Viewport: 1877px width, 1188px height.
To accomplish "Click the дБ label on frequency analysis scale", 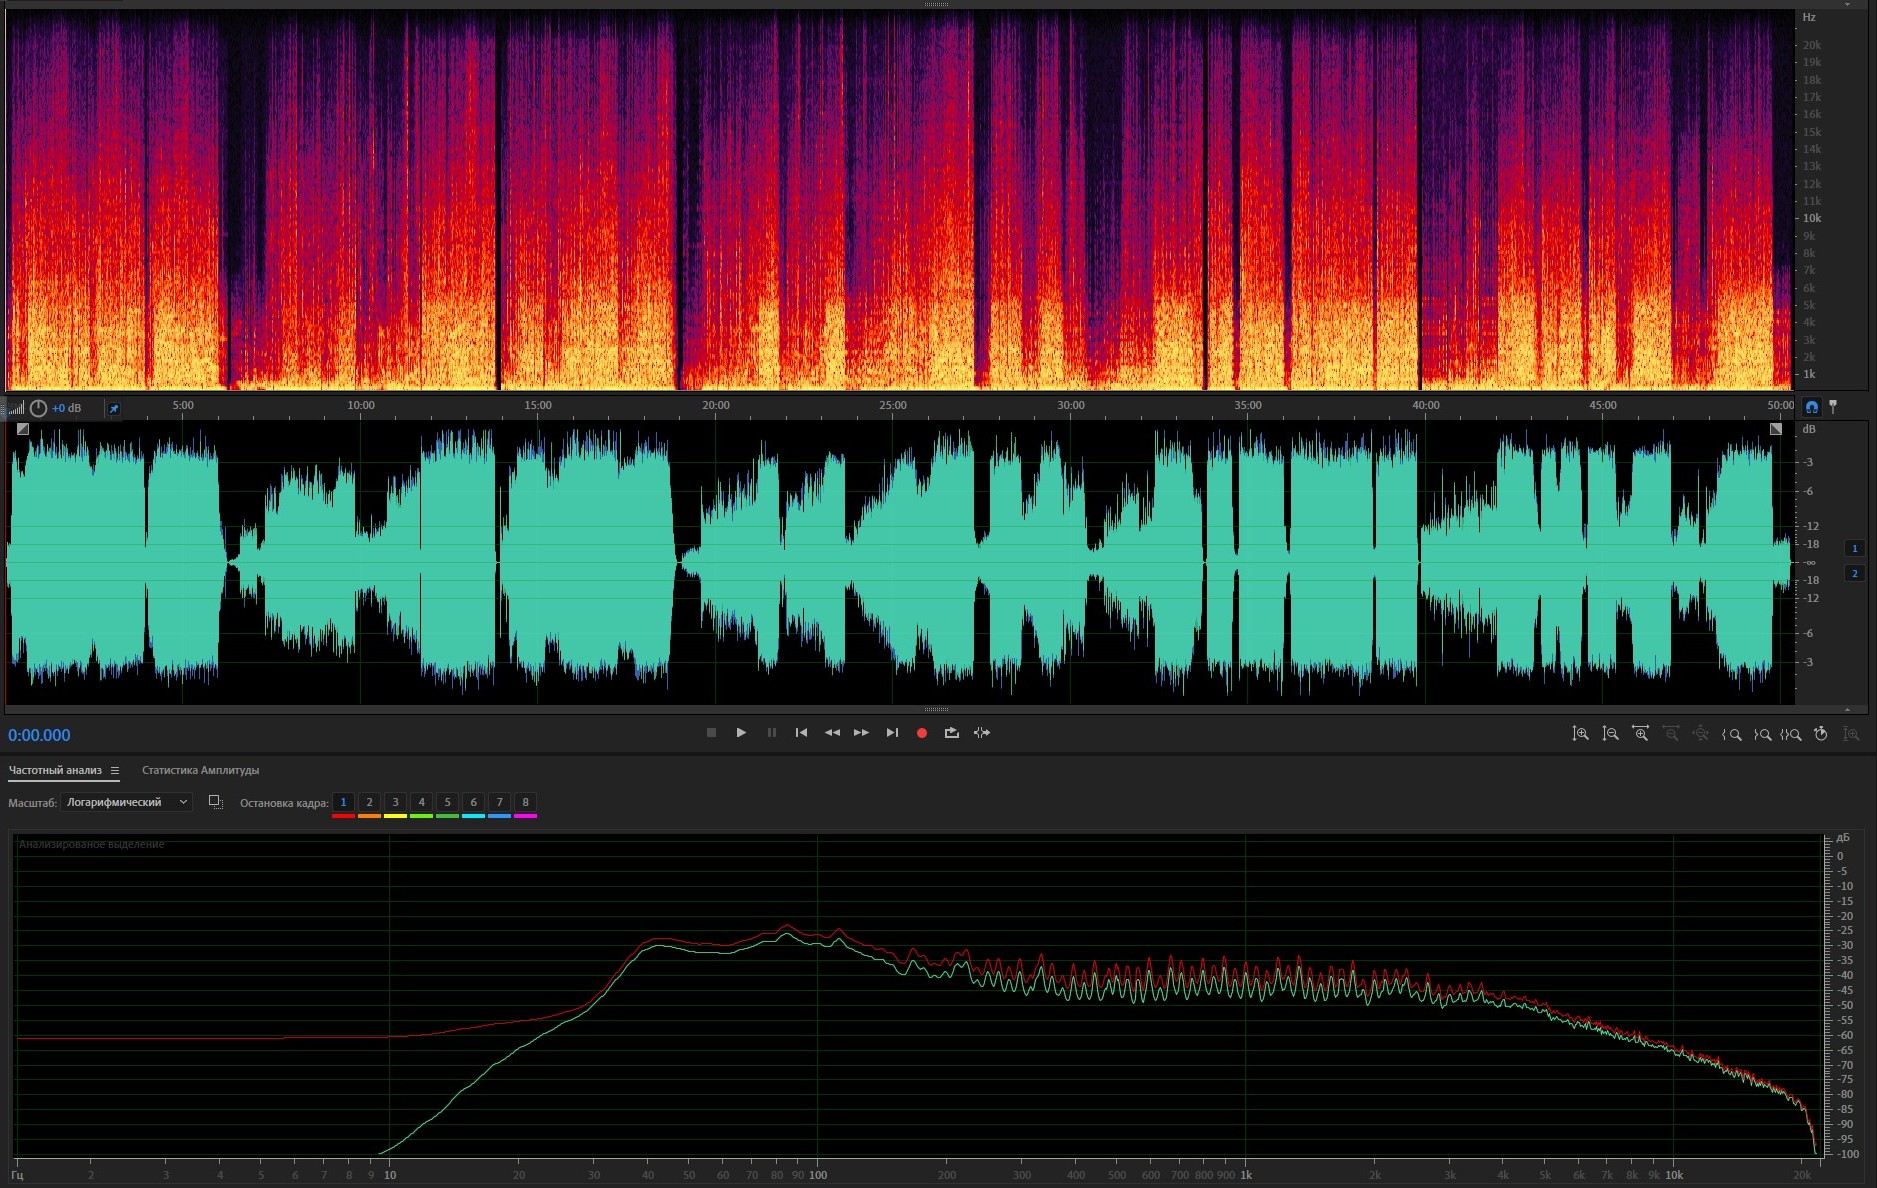I will (x=1843, y=837).
